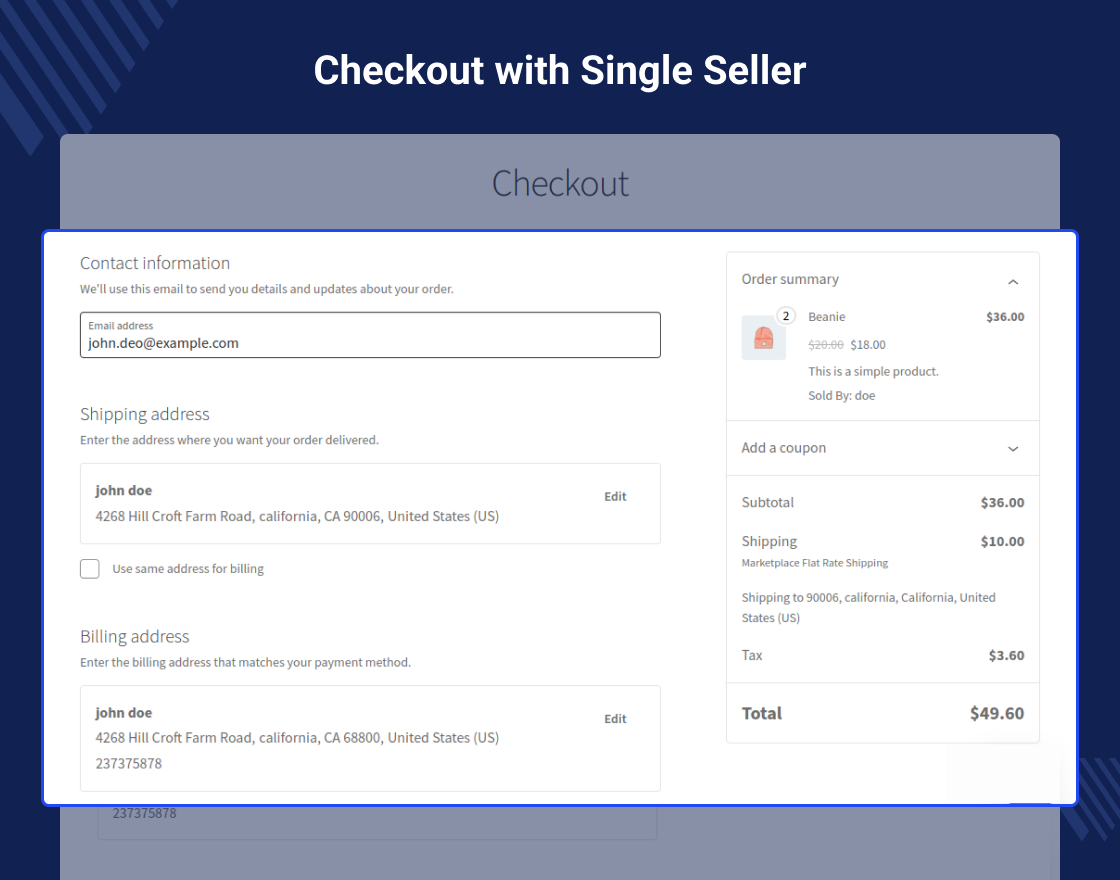Check Use same address for billing
Viewport: 1120px width, 880px height.
click(x=89, y=568)
